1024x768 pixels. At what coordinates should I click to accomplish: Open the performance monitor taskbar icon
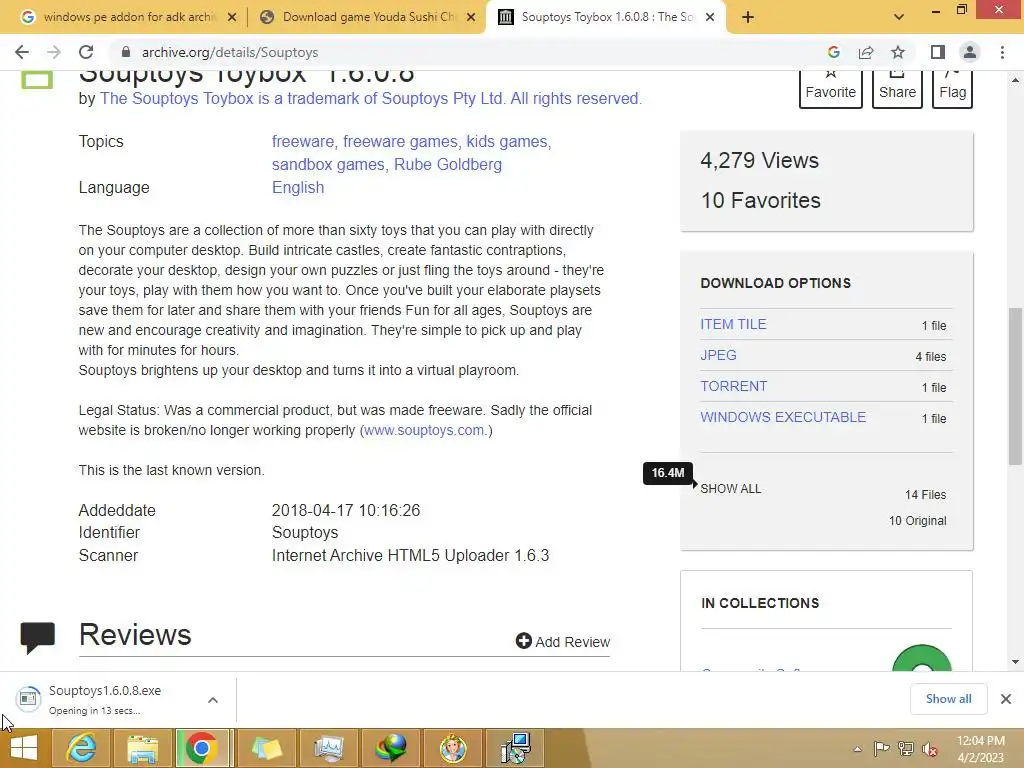click(x=328, y=748)
